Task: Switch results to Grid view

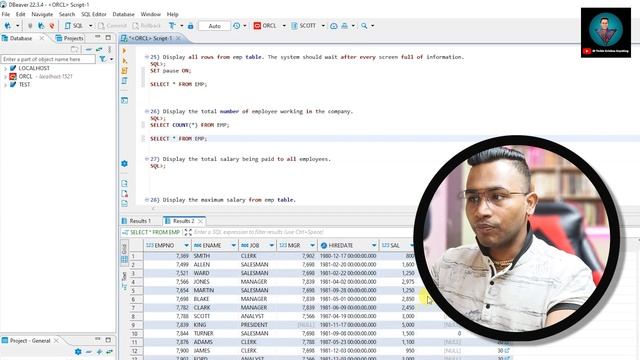Action: pos(124,253)
